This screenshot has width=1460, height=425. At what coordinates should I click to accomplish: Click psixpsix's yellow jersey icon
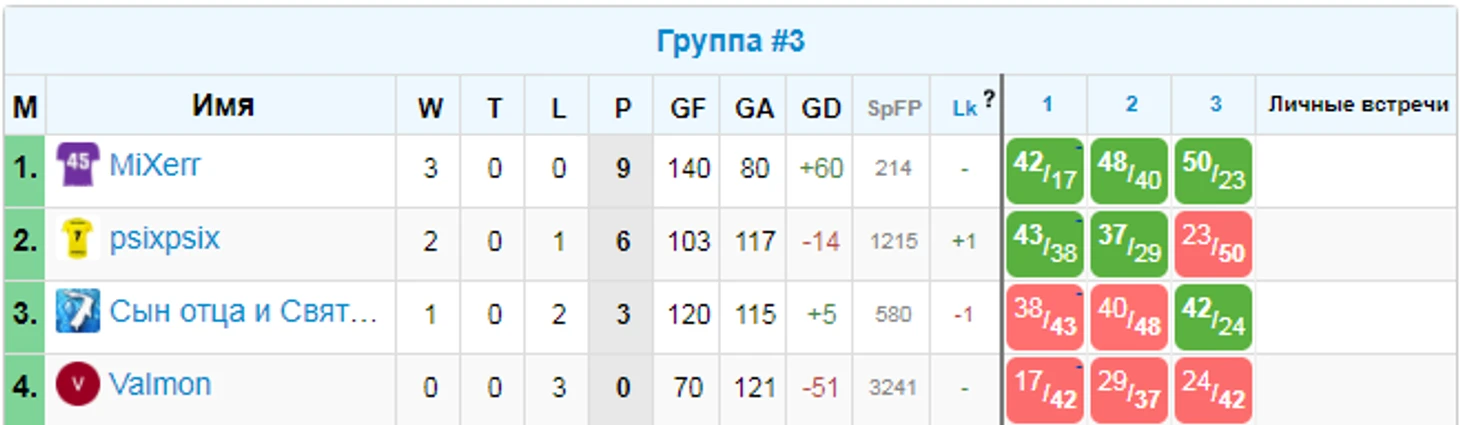78,240
